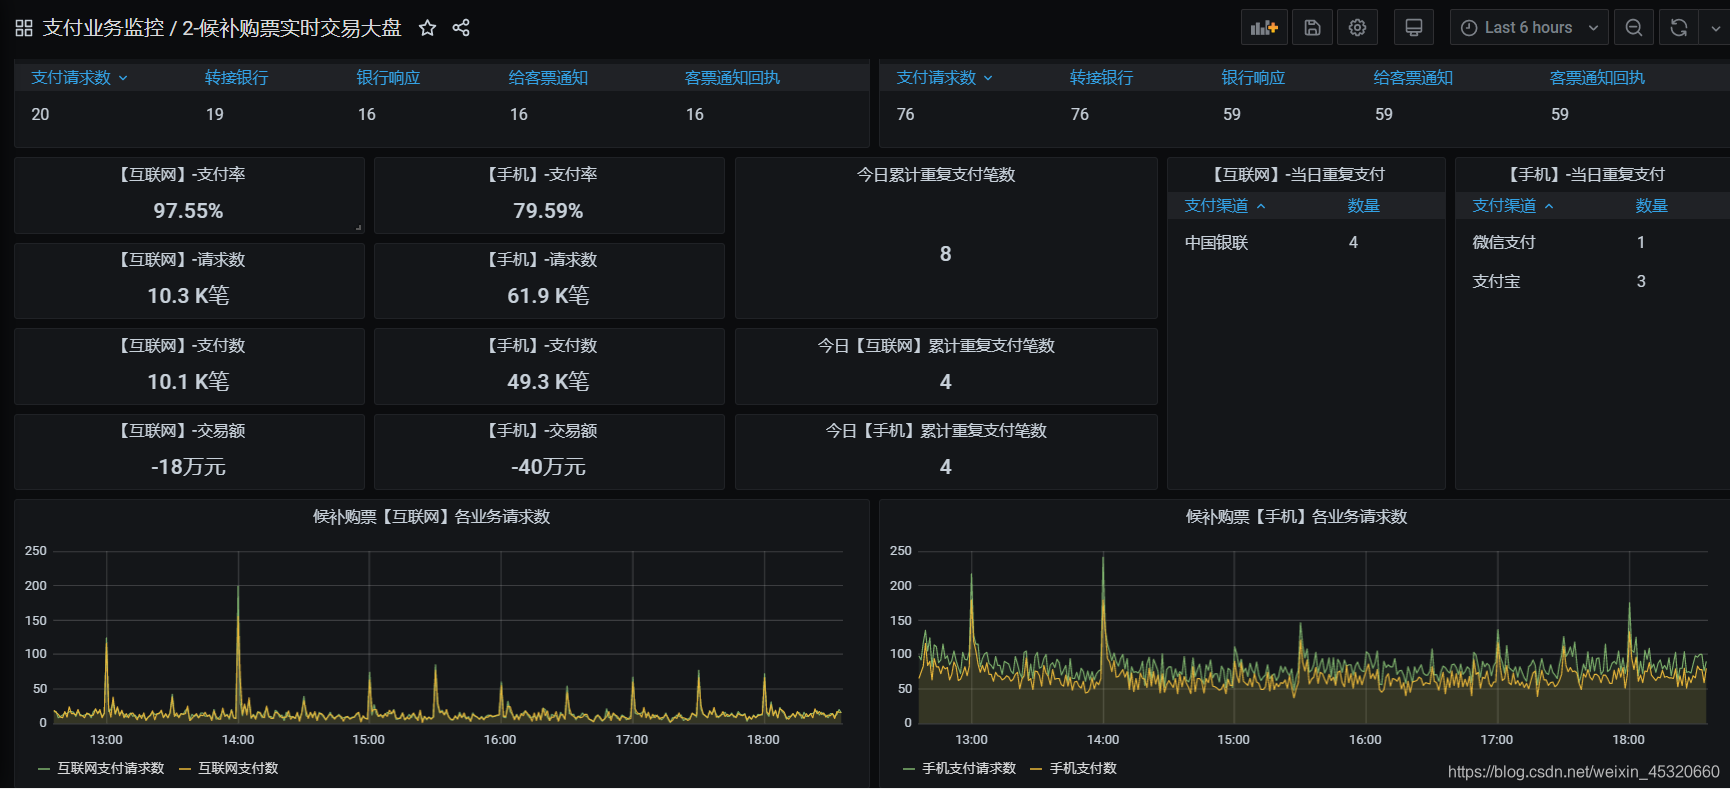Image resolution: width=1730 pixels, height=791 pixels.
Task: Toggle 手机支付数 legend series
Action: pos(1083,769)
